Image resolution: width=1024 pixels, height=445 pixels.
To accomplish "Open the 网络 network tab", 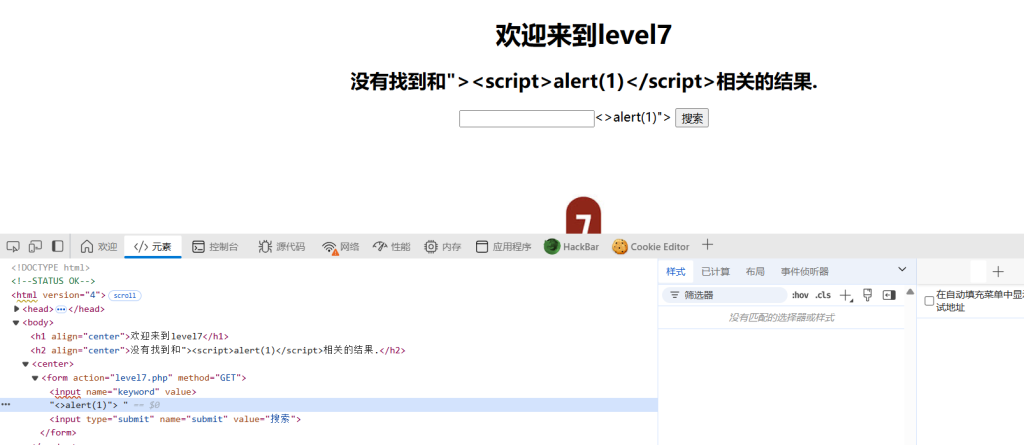I will point(341,246).
